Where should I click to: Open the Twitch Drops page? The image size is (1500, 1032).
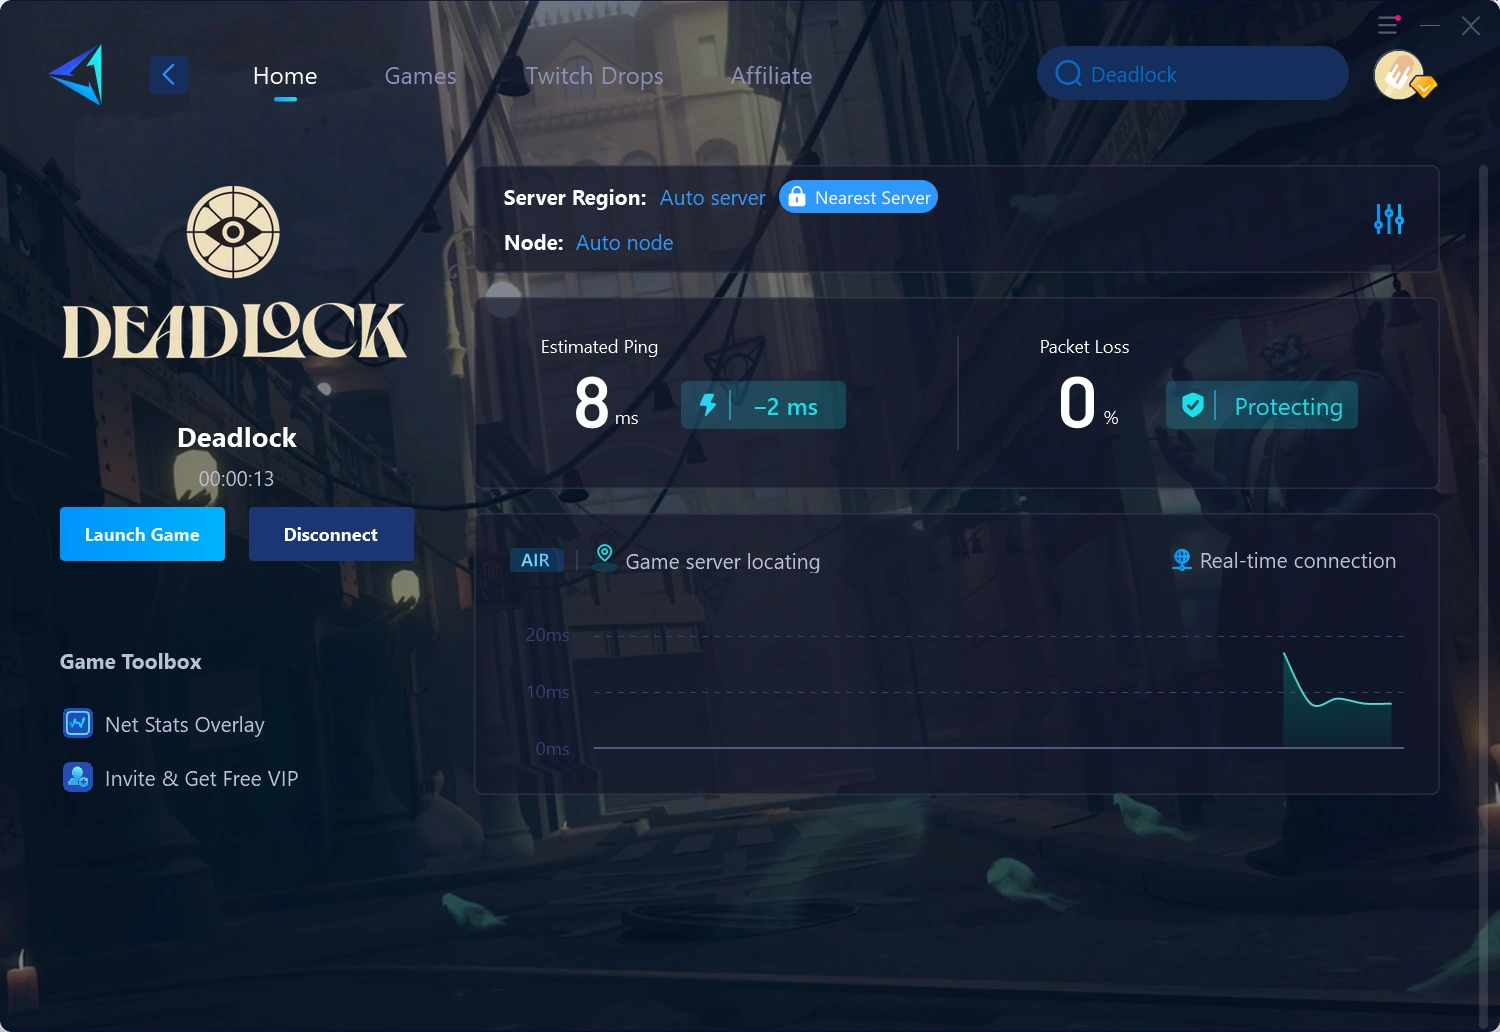coord(595,75)
